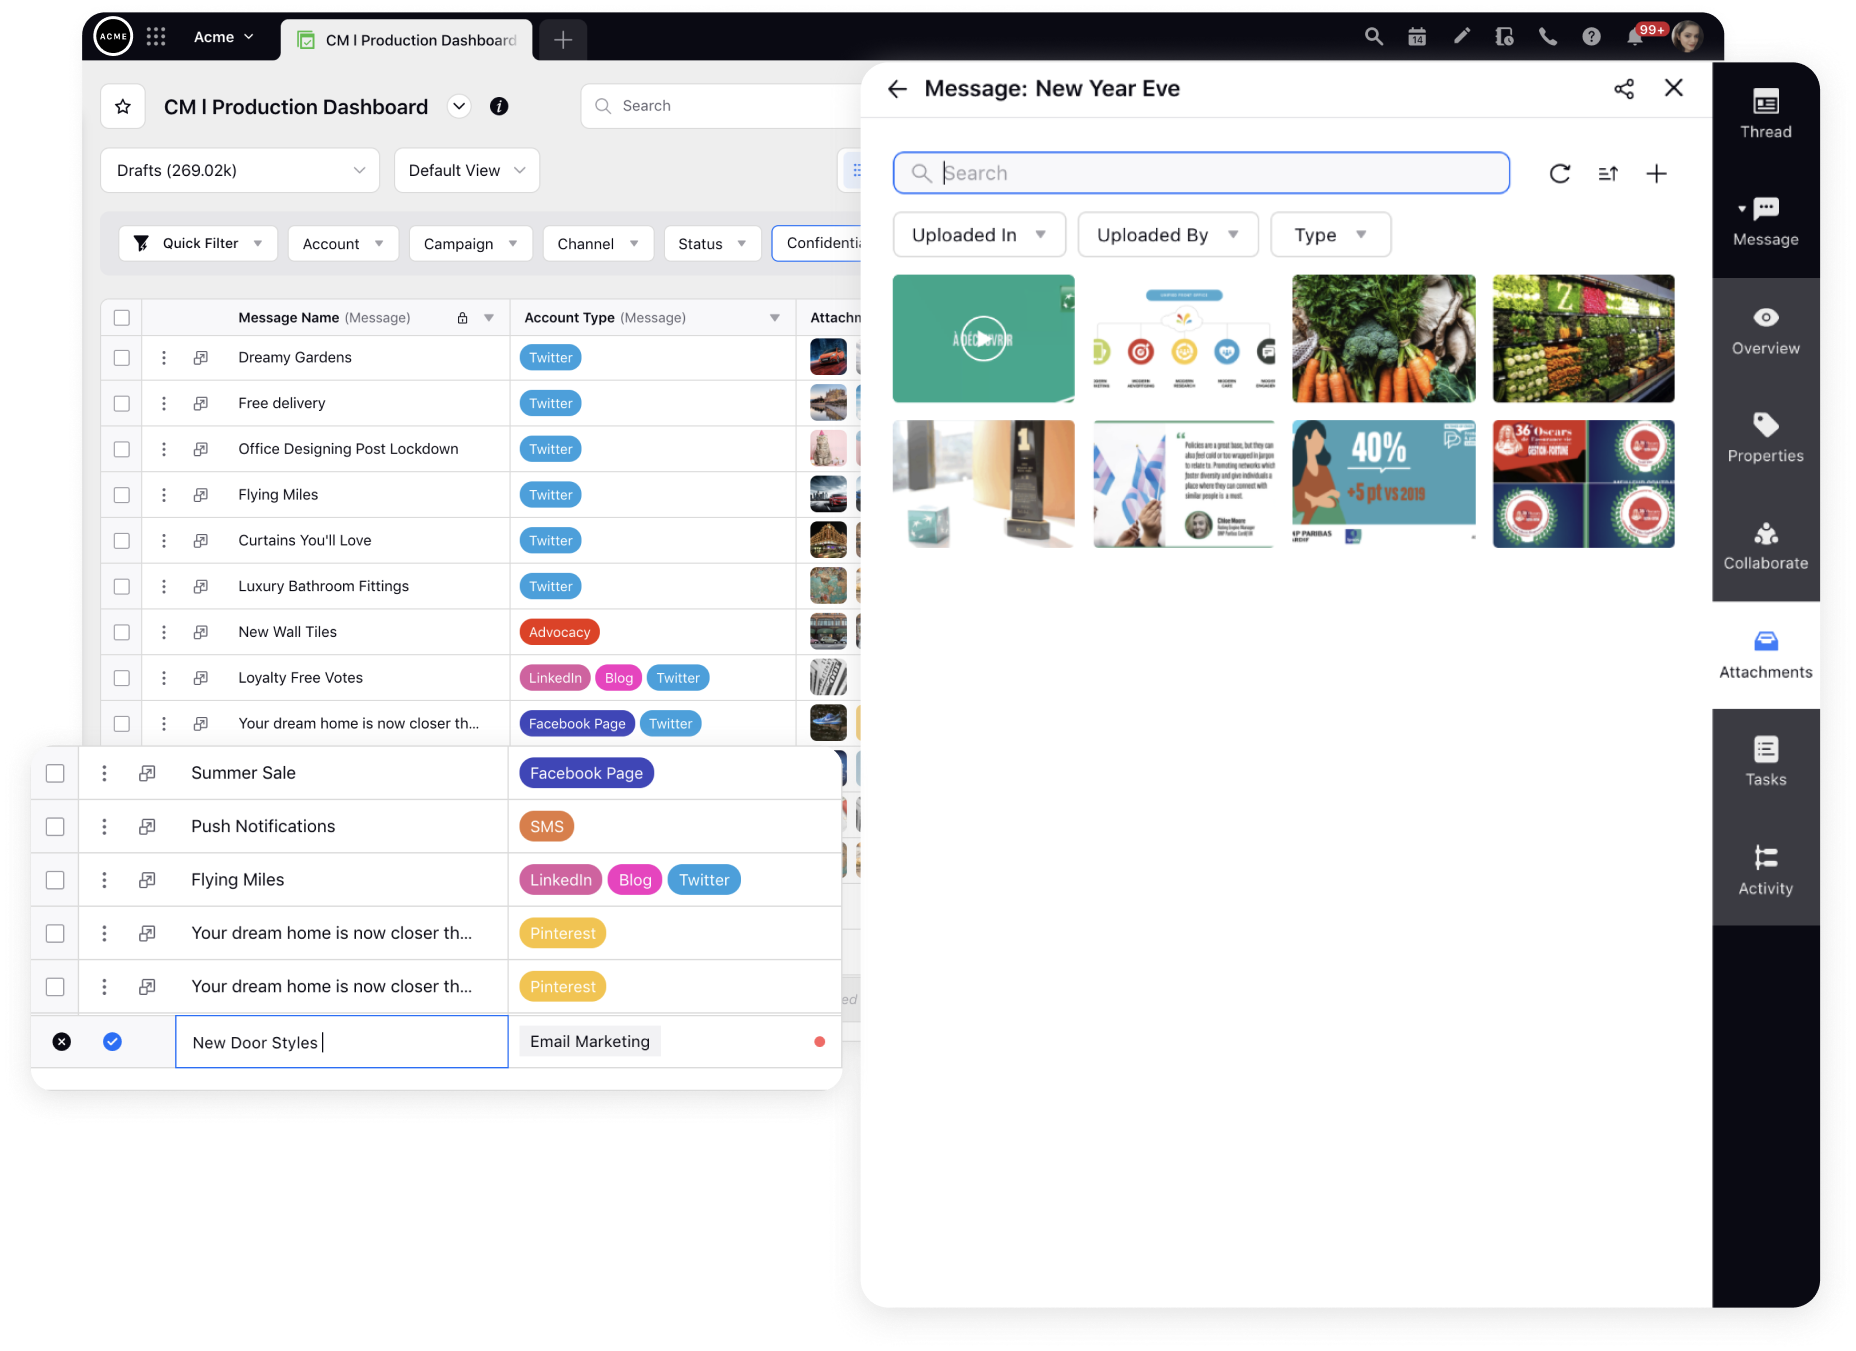Click the top bar search magnifier icon

coord(1374,37)
